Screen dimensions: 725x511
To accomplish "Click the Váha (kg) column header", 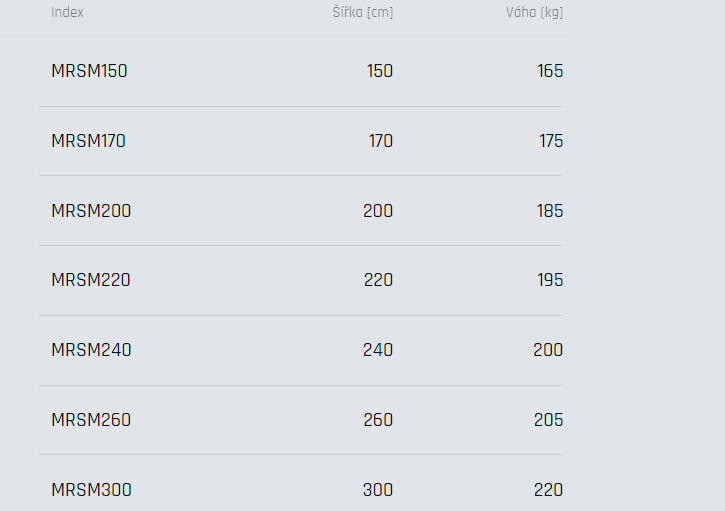I will click(534, 12).
